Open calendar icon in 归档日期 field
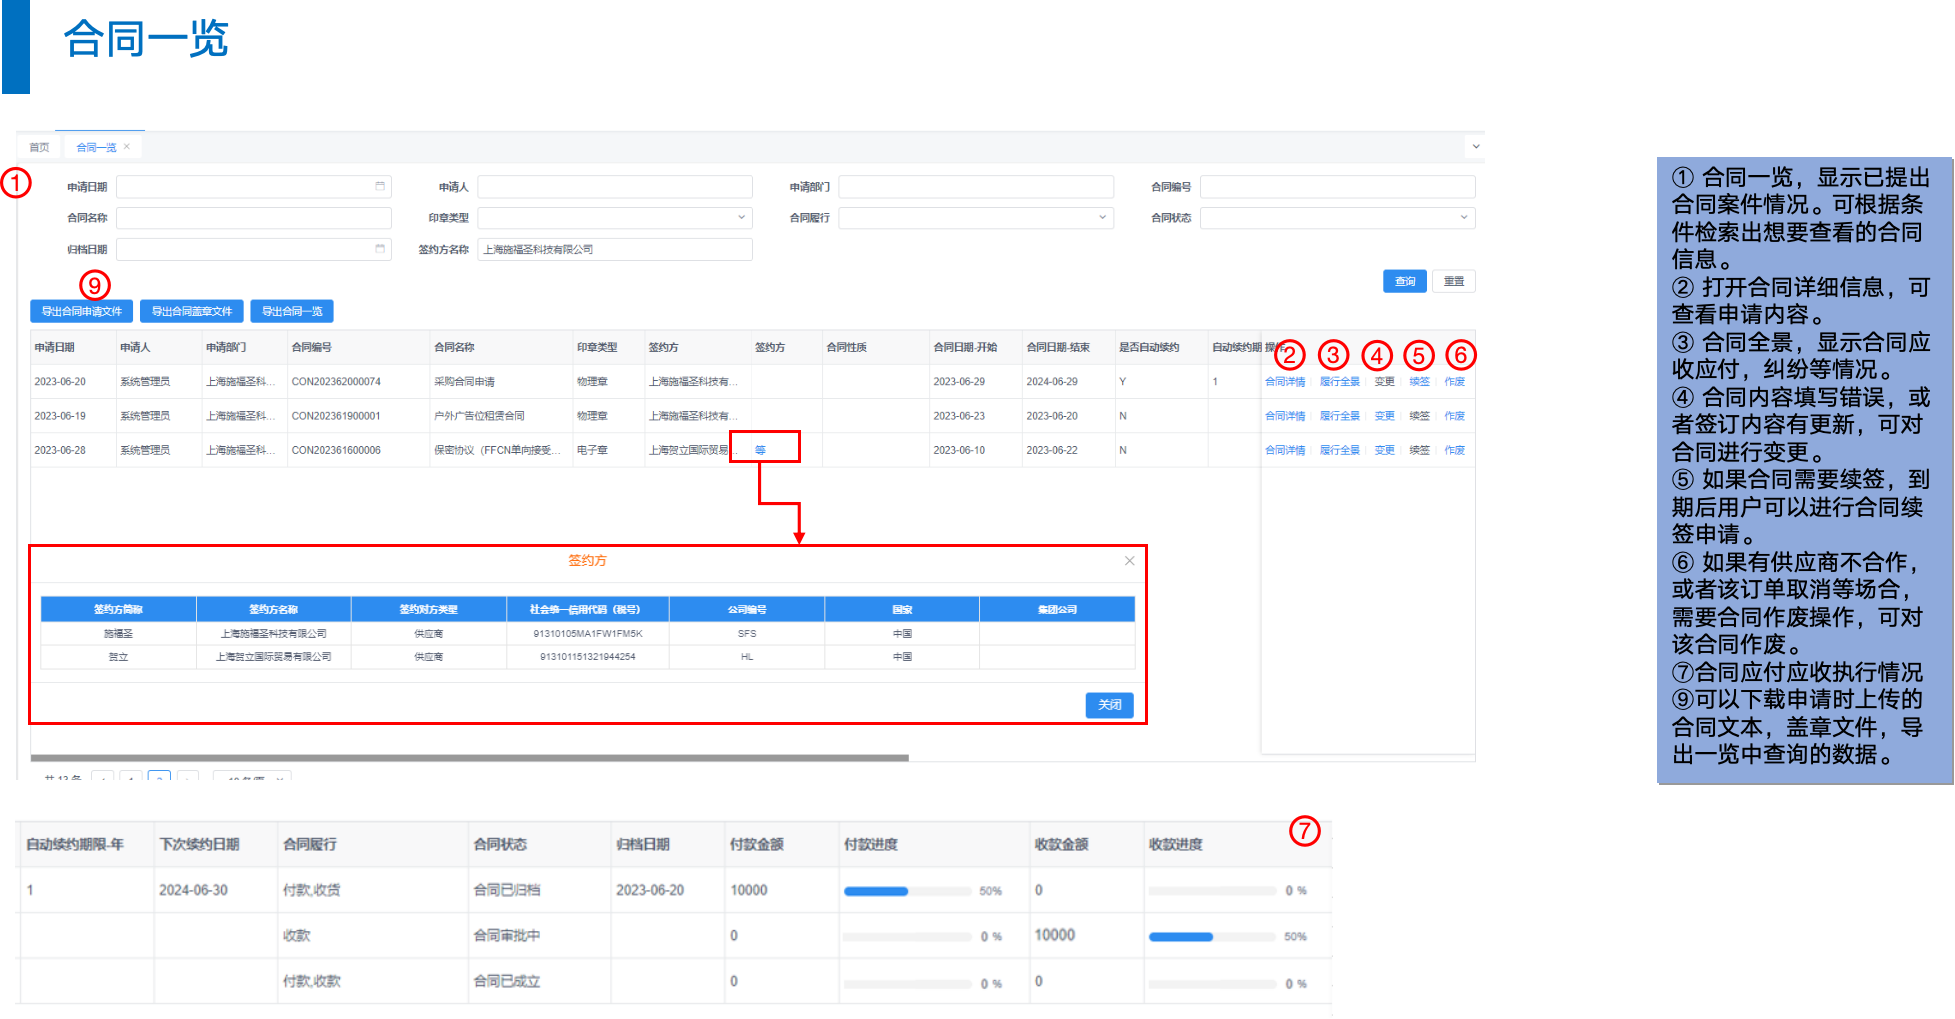This screenshot has width=1955, height=1019. coord(380,249)
